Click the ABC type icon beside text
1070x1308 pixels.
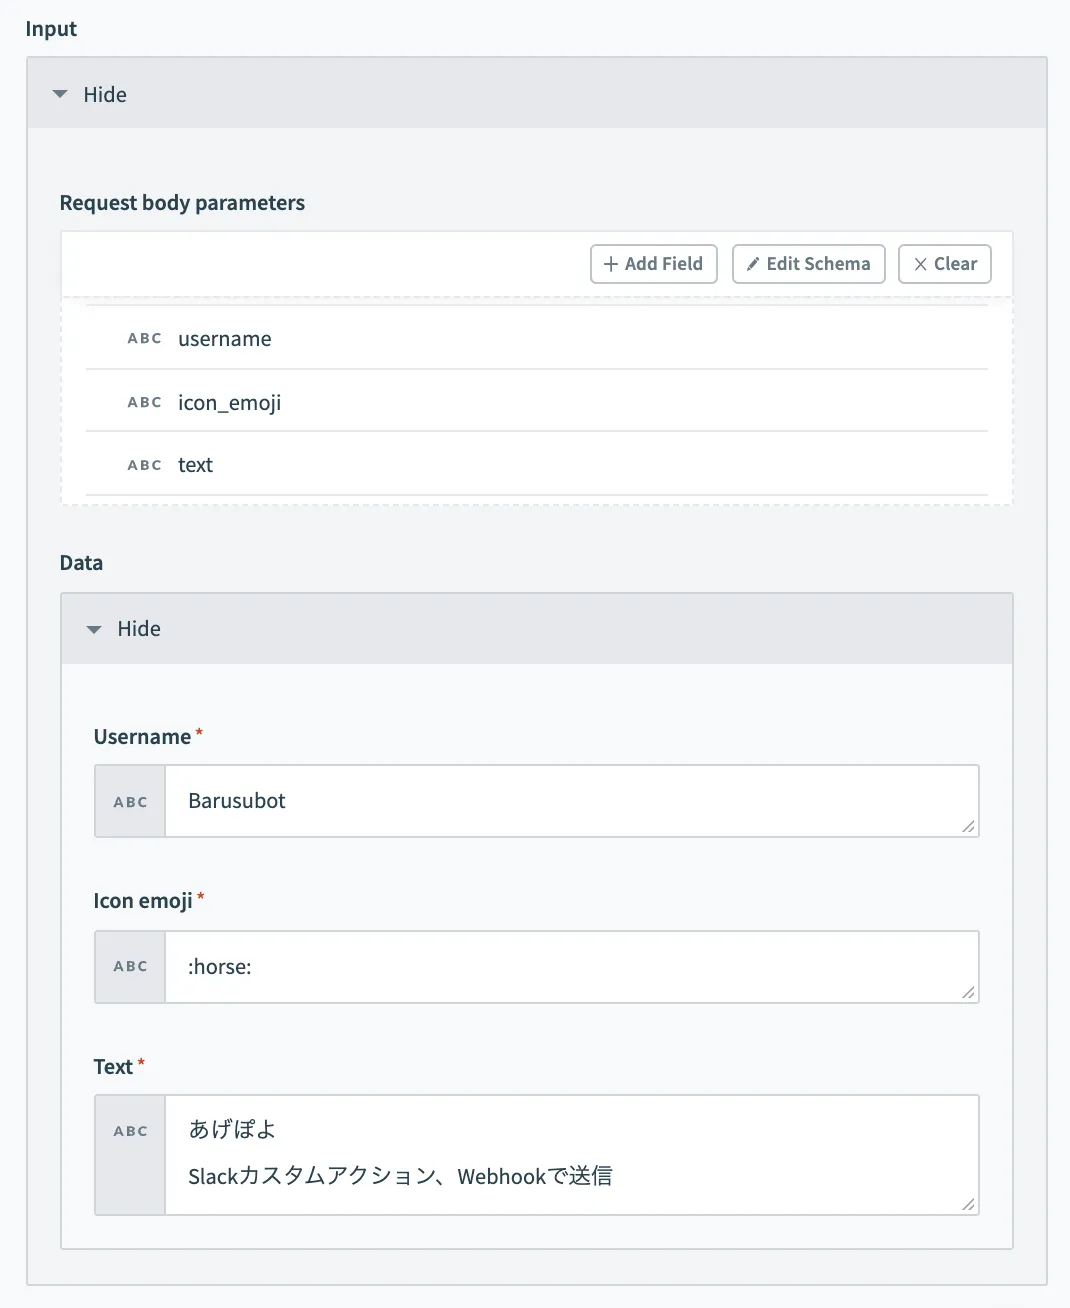(144, 465)
